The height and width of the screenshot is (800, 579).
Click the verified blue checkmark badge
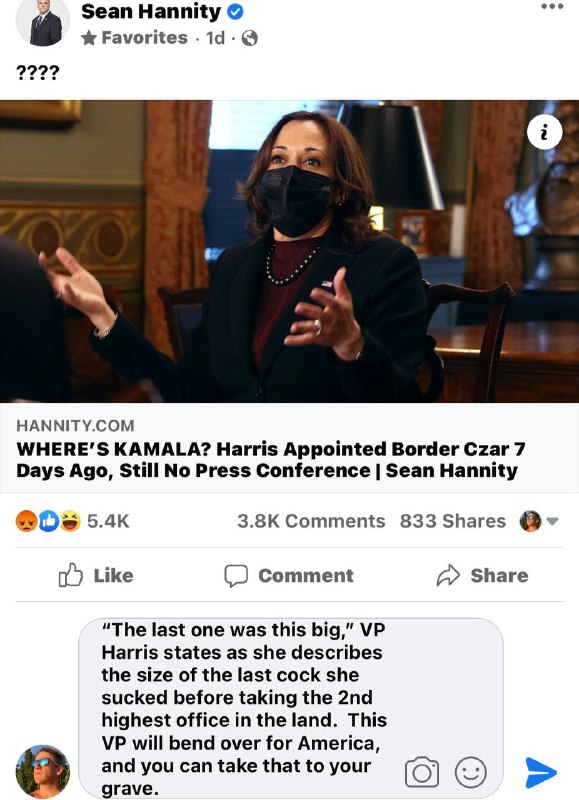tap(235, 12)
